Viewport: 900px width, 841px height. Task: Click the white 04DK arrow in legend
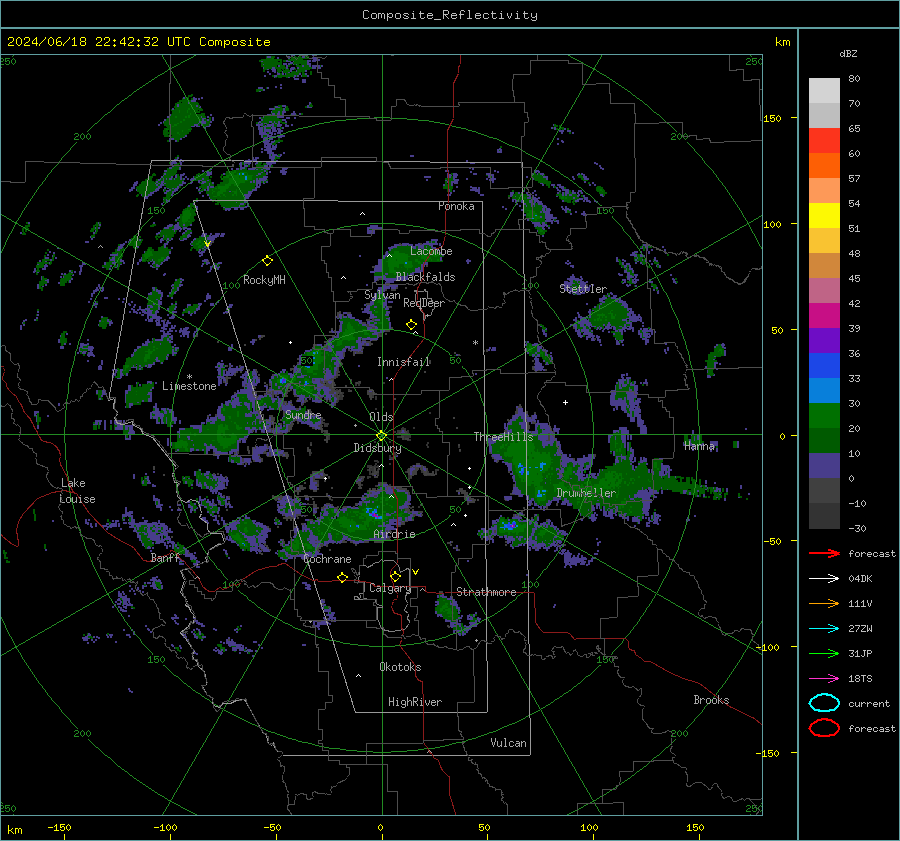pyautogui.click(x=824, y=578)
